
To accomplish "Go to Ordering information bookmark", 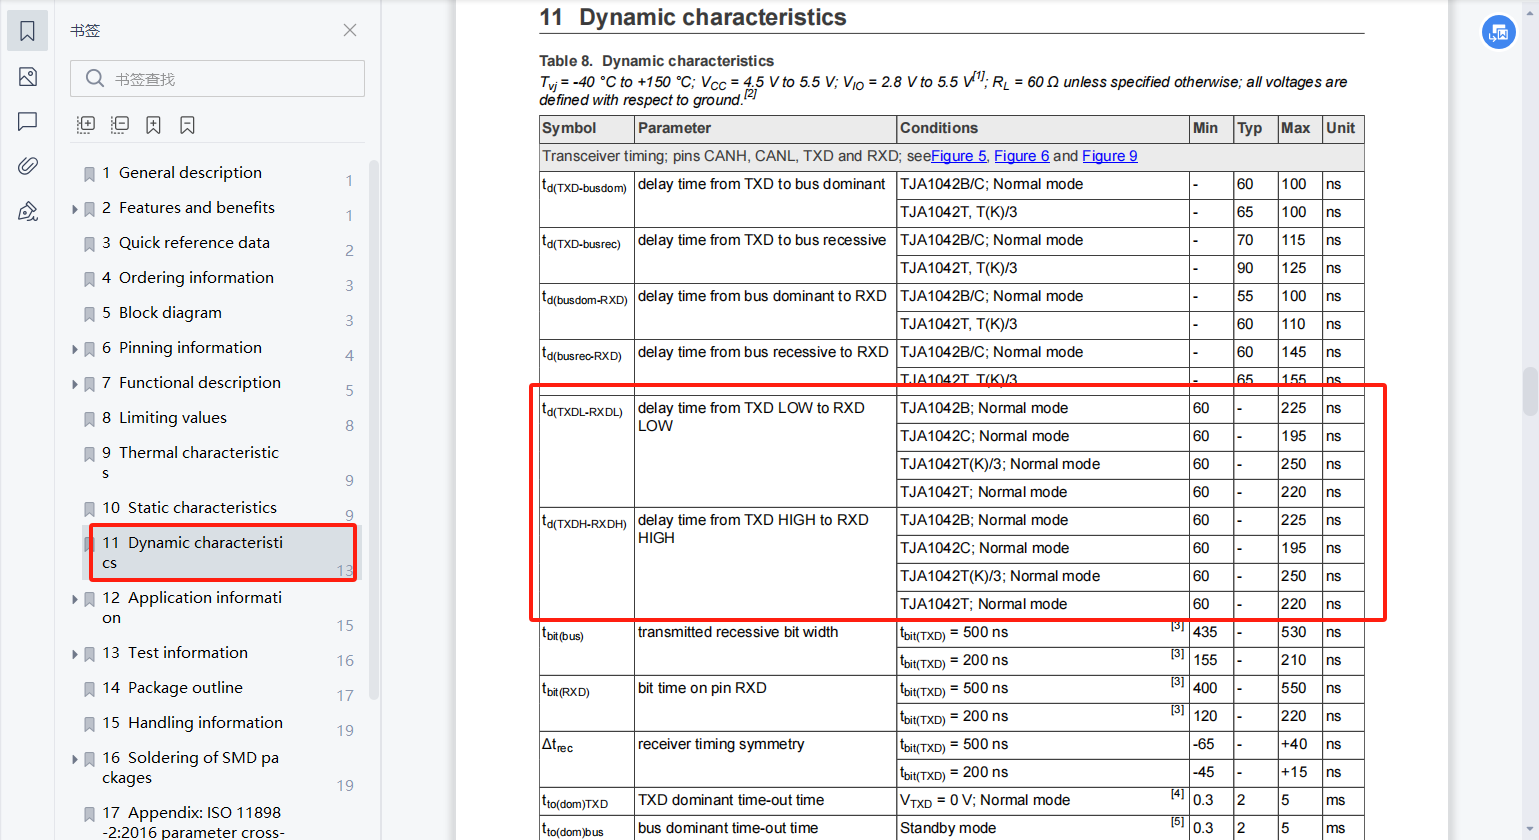I will coord(188,277).
